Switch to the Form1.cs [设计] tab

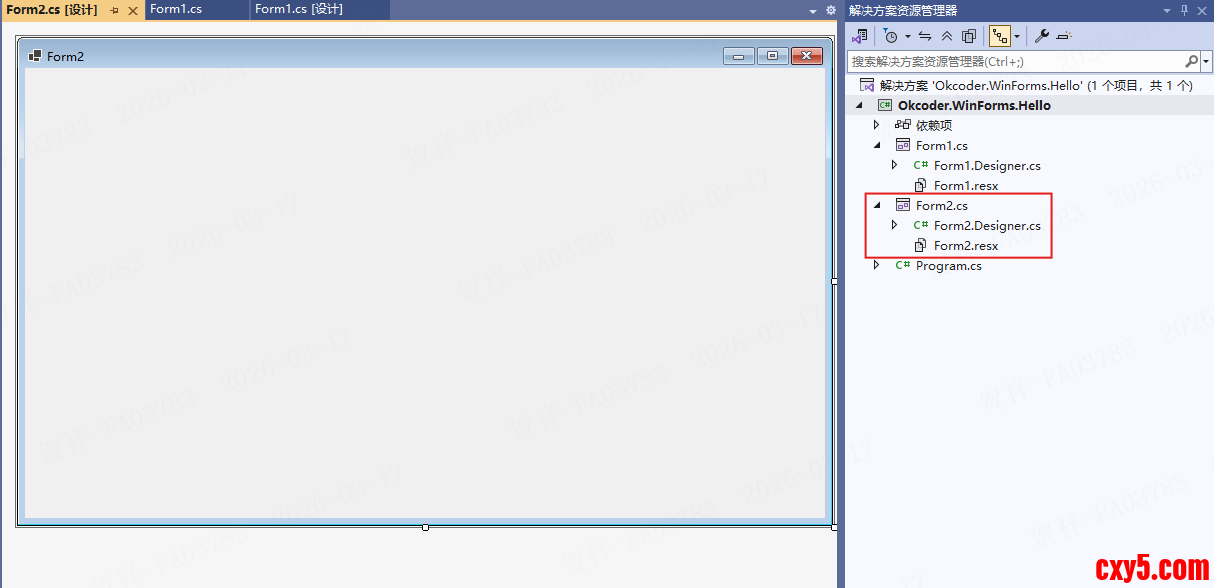click(x=299, y=9)
